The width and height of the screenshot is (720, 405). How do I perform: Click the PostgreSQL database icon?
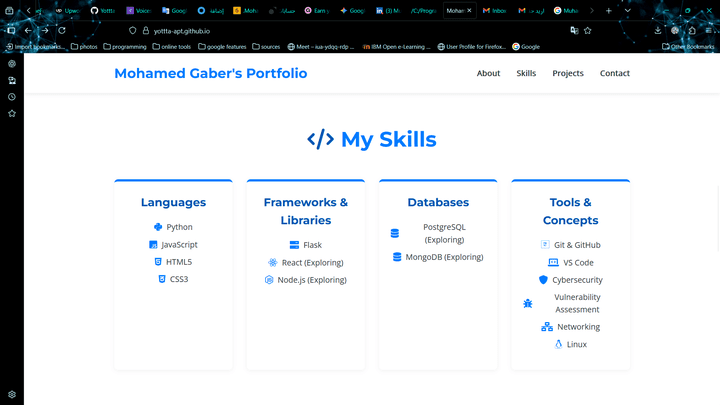[395, 233]
